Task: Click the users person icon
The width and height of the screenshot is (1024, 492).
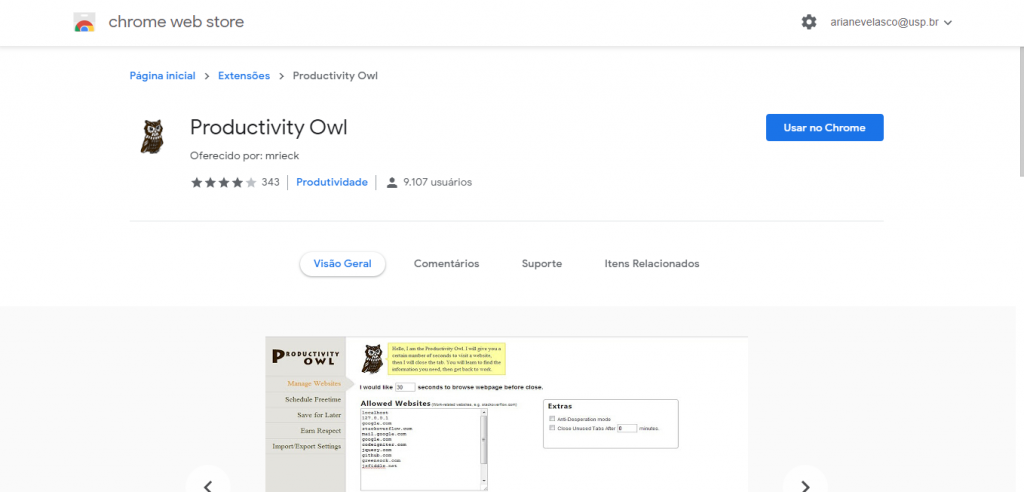Action: click(x=392, y=182)
